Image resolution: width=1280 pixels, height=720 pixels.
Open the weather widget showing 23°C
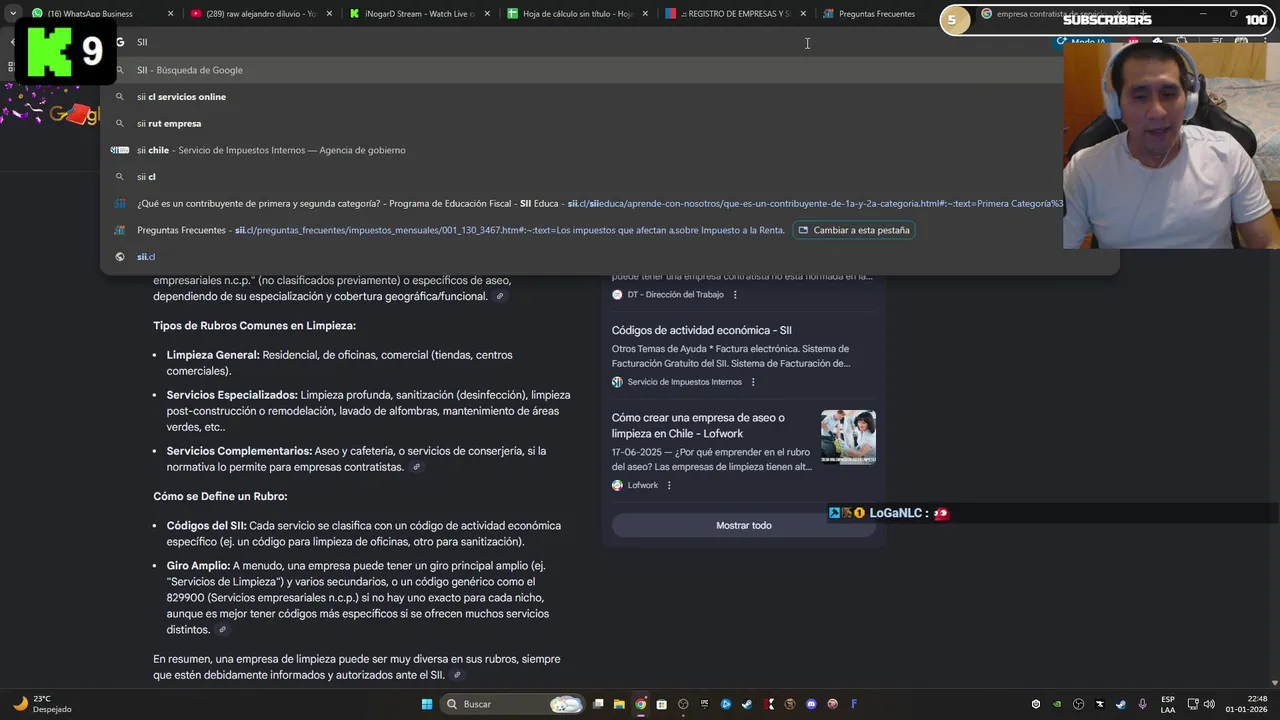[42, 704]
